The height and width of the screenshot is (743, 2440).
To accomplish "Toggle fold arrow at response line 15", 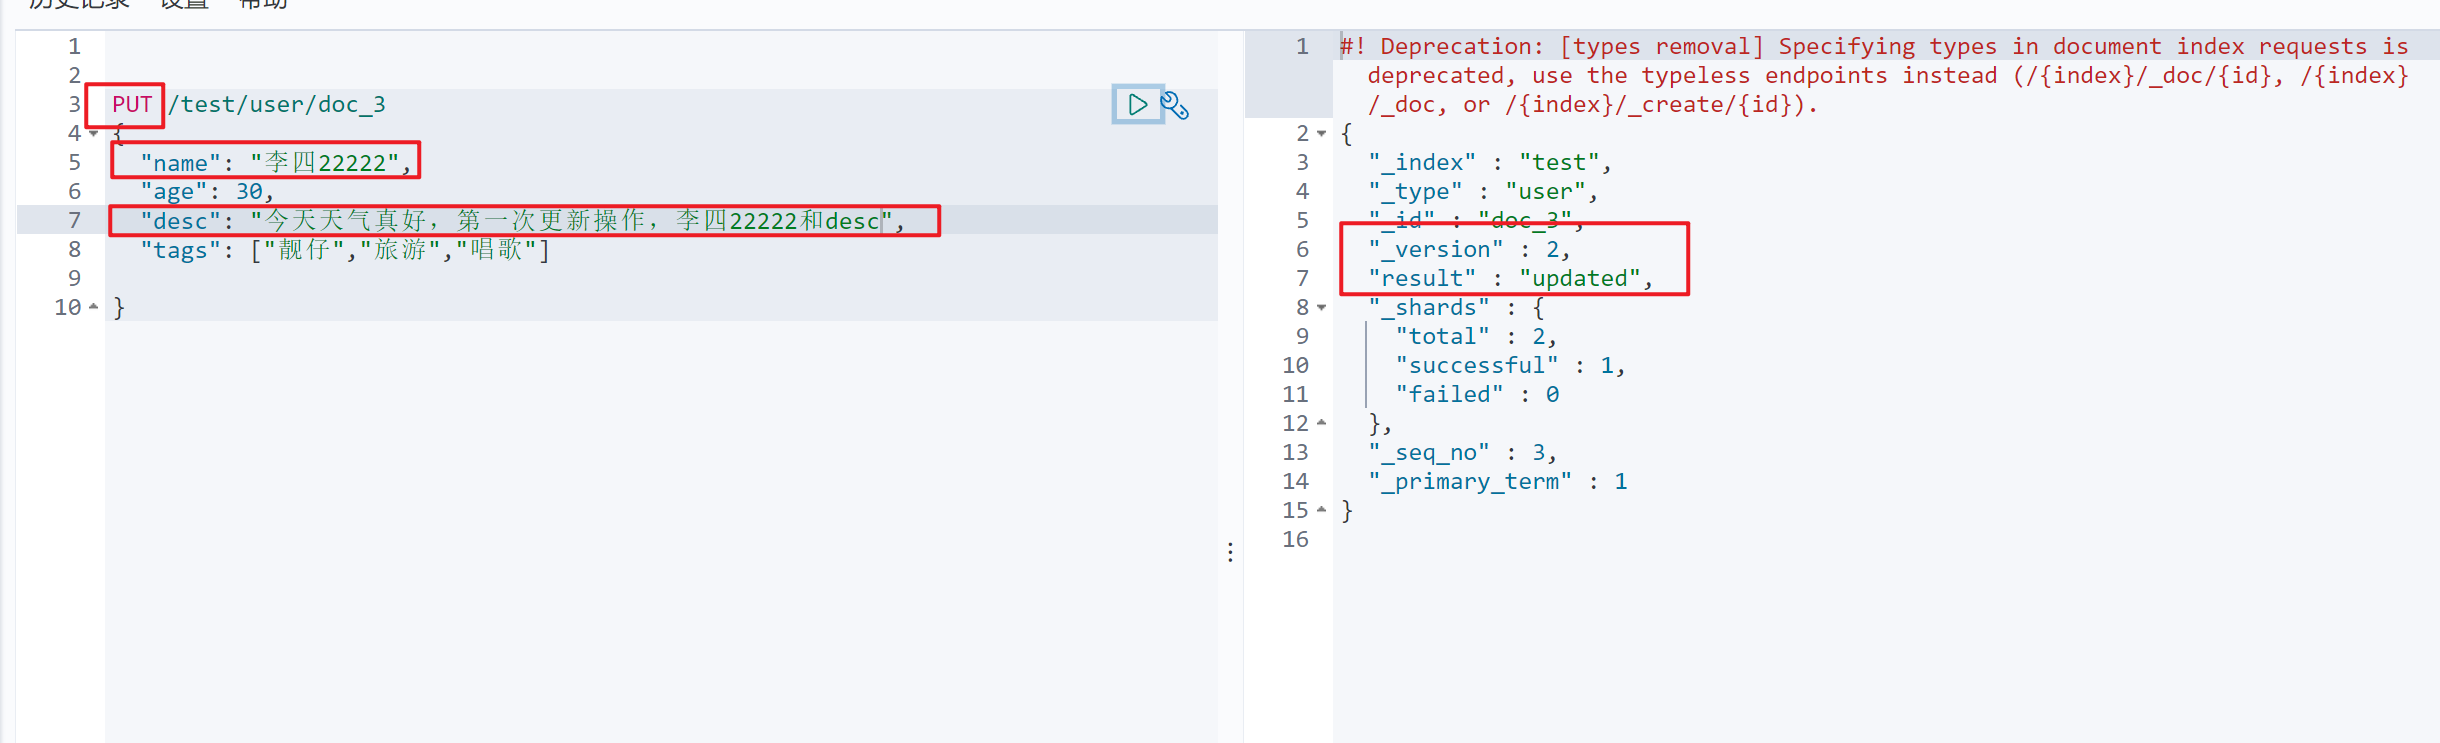I will coord(1321,510).
